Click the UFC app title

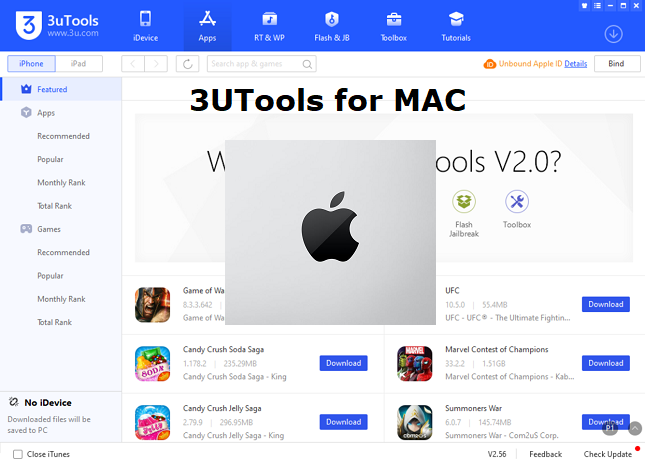[452, 290]
